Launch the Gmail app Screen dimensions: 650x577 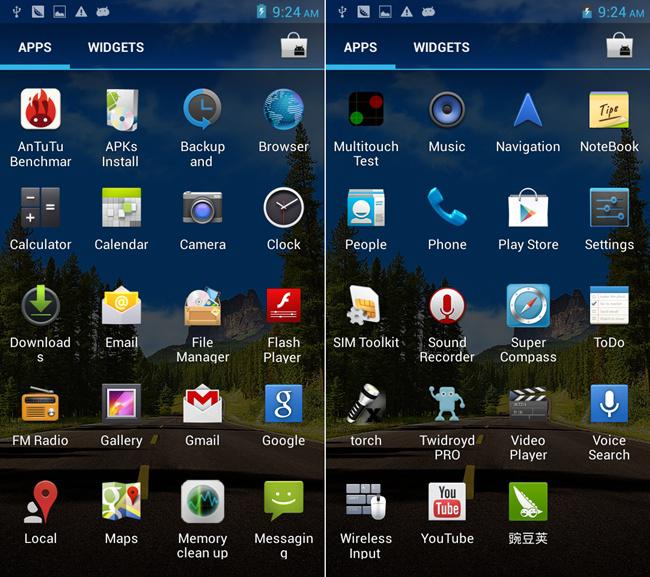tap(202, 404)
